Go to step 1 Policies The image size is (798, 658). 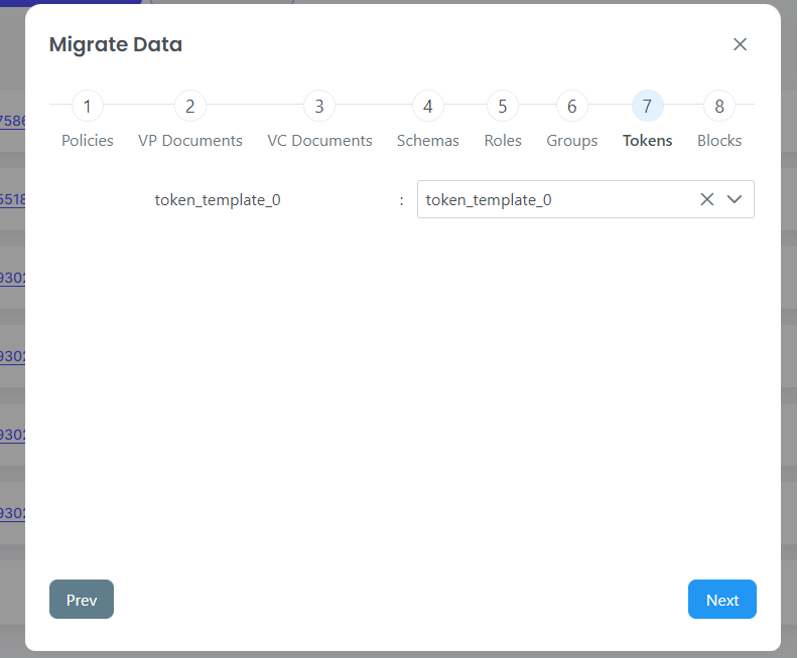[87, 106]
